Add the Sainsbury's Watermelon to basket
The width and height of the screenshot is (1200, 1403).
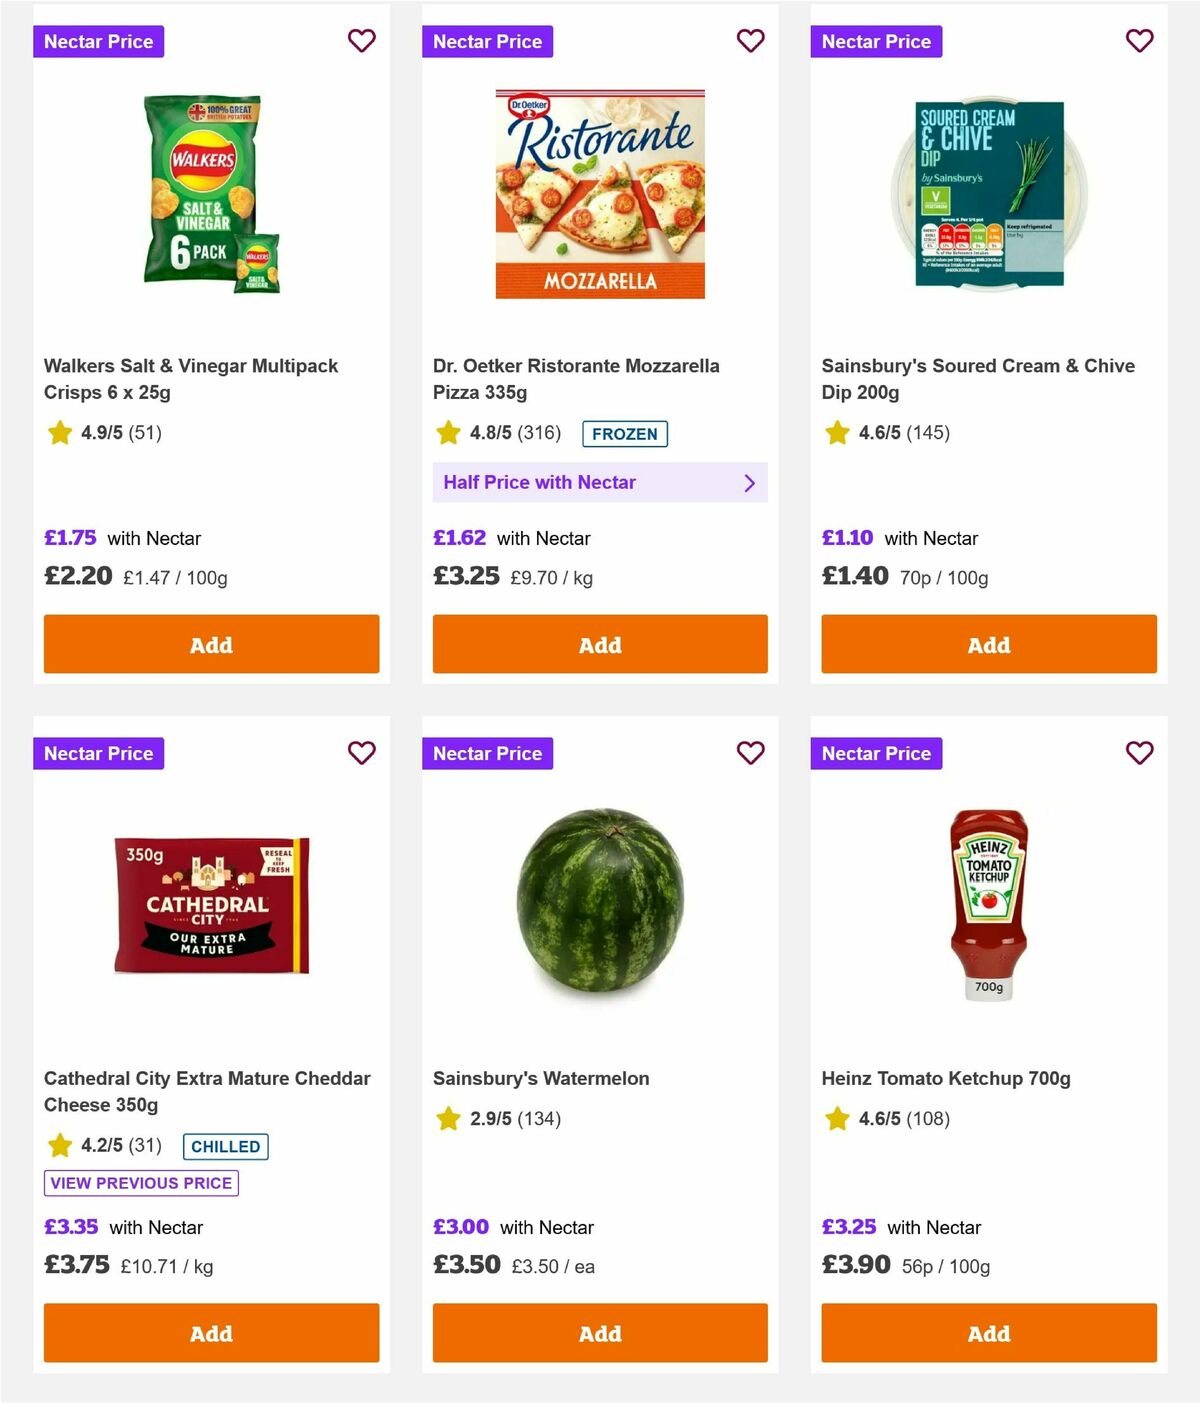click(x=599, y=1333)
